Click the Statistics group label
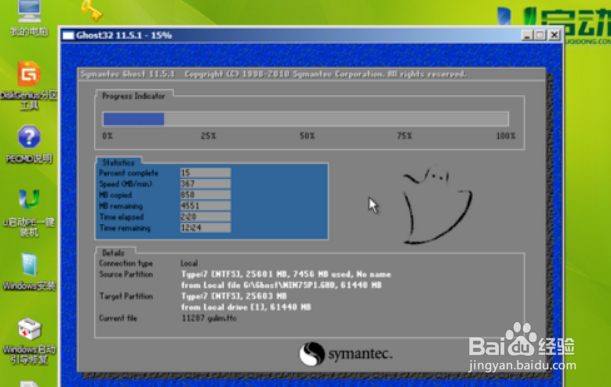 pyautogui.click(x=118, y=163)
